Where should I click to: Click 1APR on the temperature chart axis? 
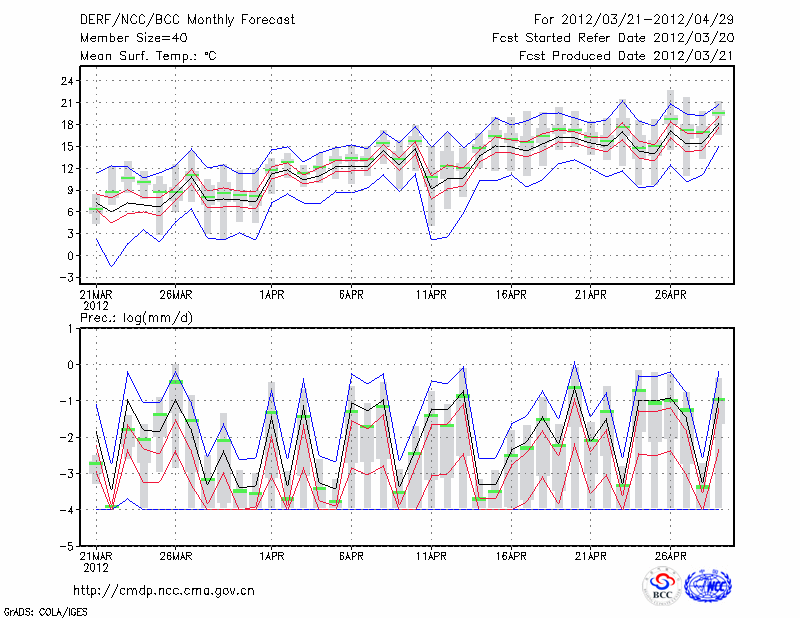[x=270, y=295]
